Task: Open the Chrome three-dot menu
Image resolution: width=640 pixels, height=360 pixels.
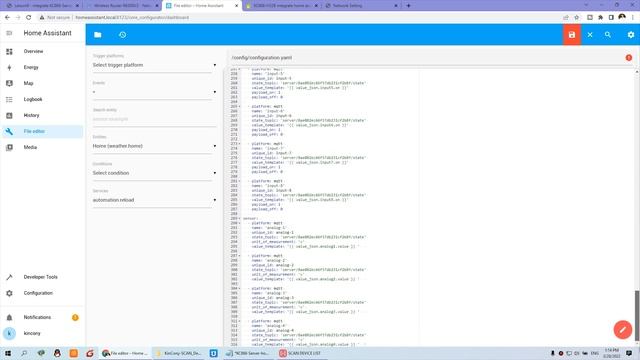Action: 633,18
